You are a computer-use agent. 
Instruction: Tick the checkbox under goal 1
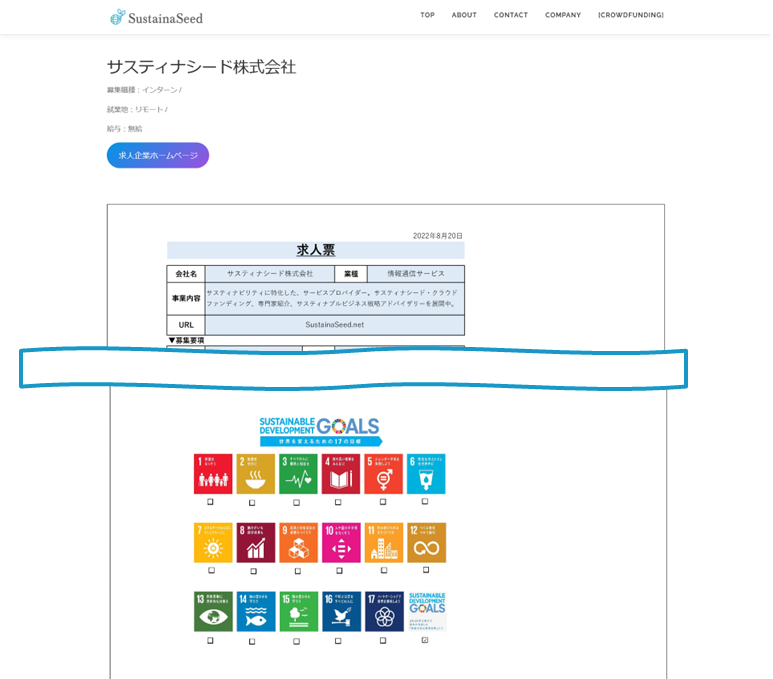coord(211,501)
